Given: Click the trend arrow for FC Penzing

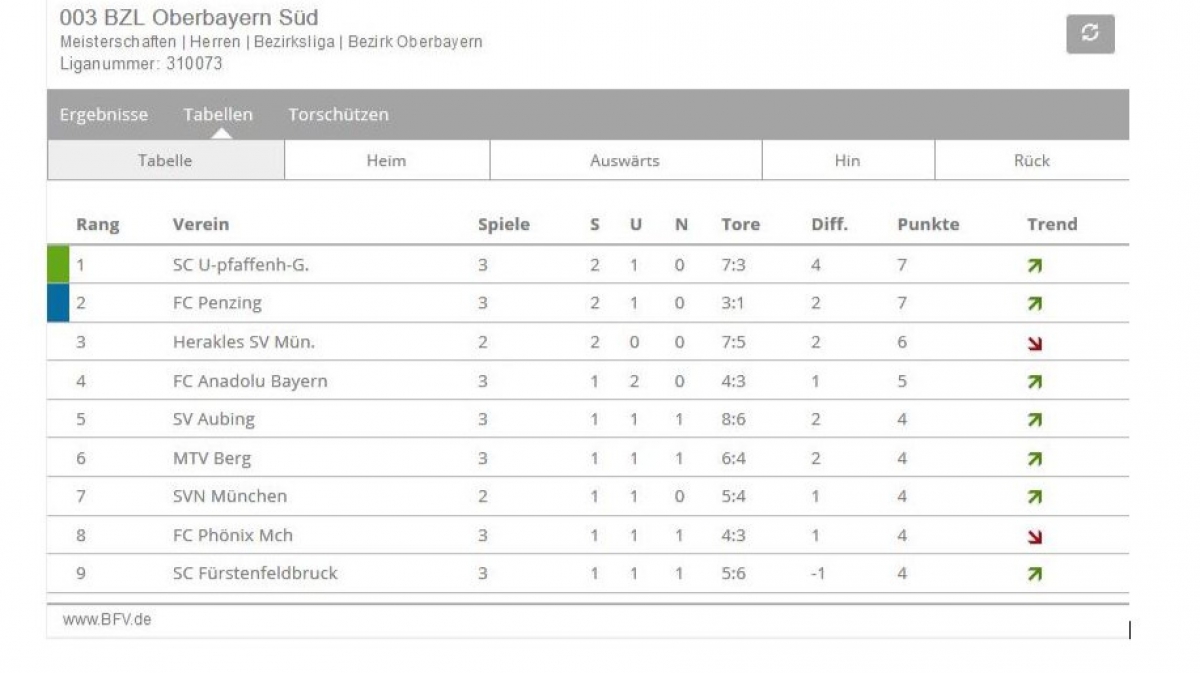Looking at the screenshot, I should tap(1035, 304).
